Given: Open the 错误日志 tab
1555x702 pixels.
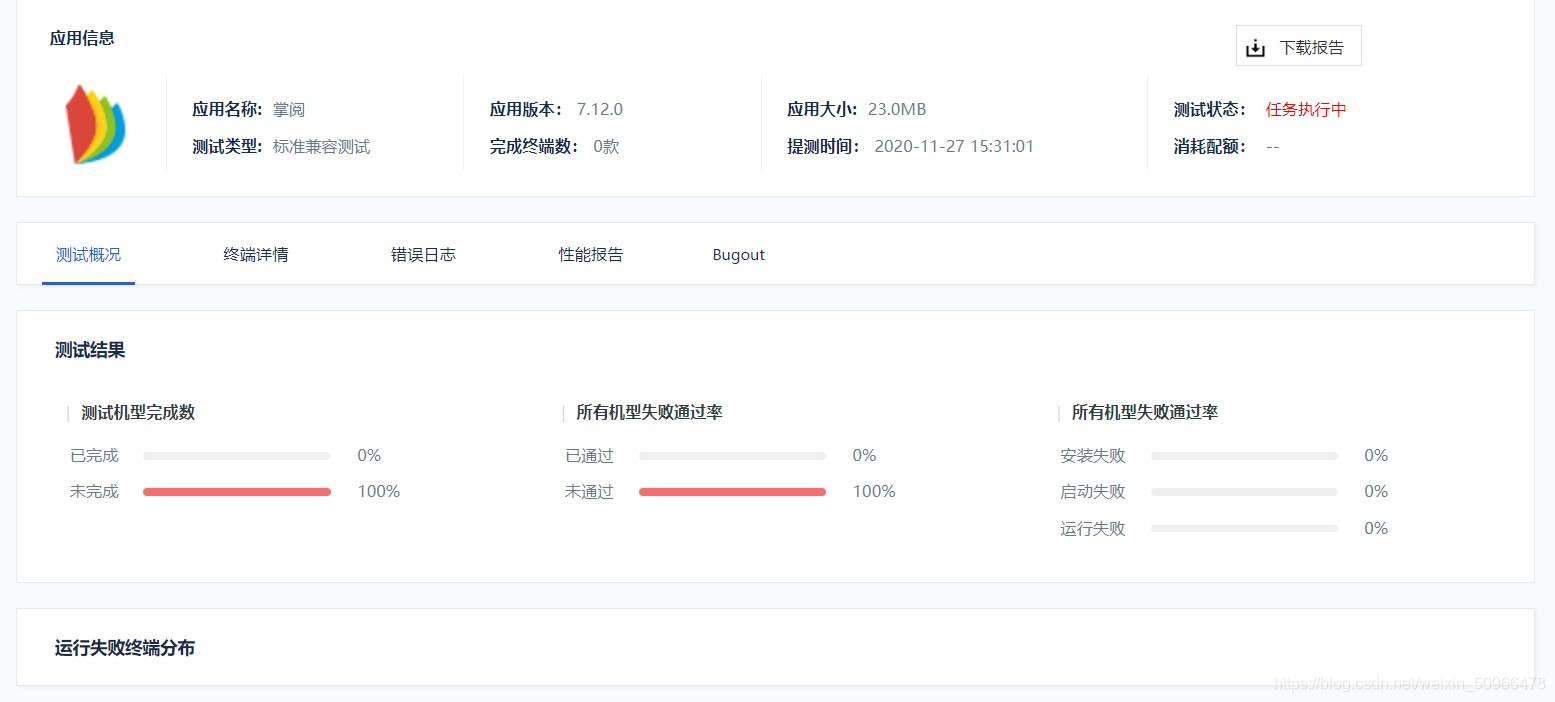Looking at the screenshot, I should pyautogui.click(x=423, y=255).
